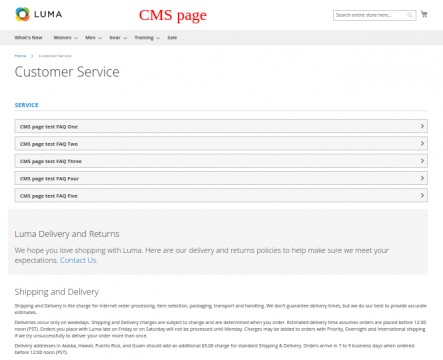This screenshot has height=360, width=443.
Task: Expand the Training dropdown chevron
Action: [158, 38]
